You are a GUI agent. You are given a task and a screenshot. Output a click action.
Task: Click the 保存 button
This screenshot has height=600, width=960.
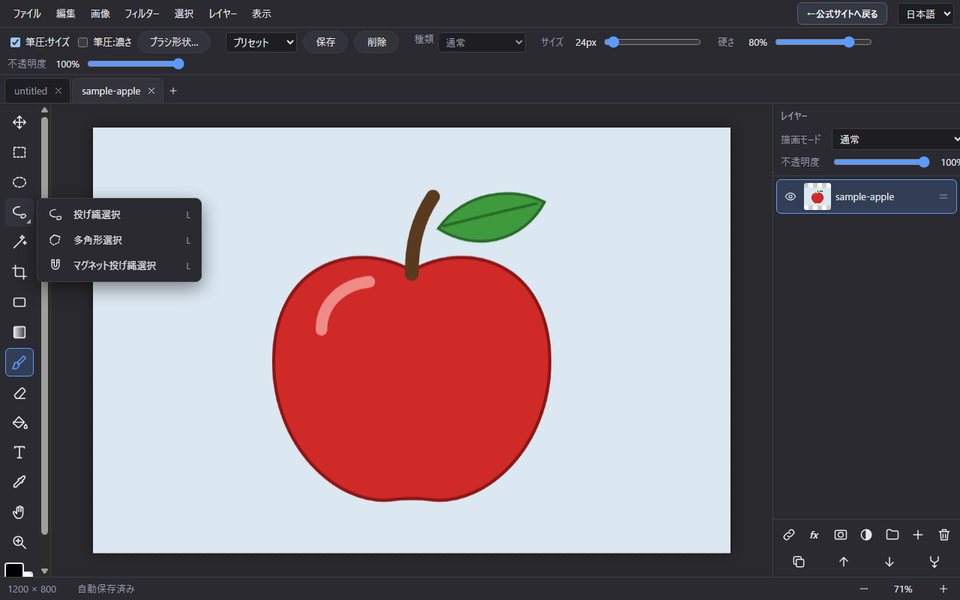[x=326, y=42]
